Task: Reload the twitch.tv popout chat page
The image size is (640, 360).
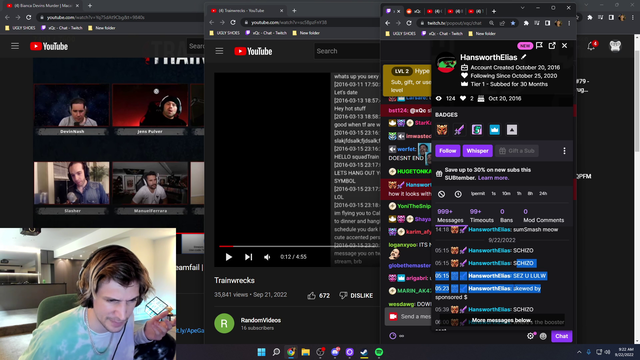Action: [x=409, y=23]
